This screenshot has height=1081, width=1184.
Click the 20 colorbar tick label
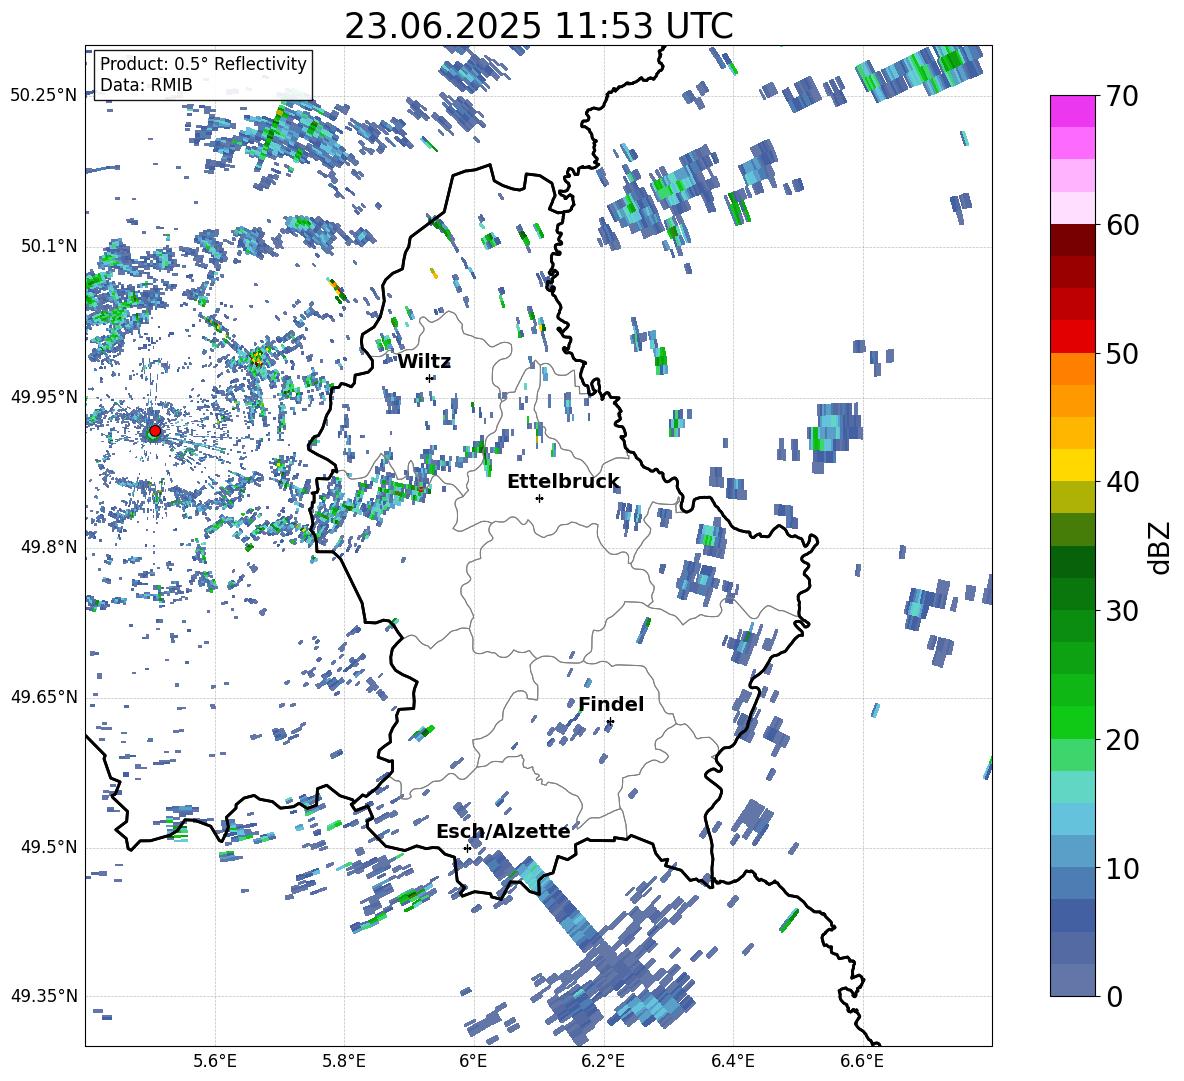point(1122,739)
